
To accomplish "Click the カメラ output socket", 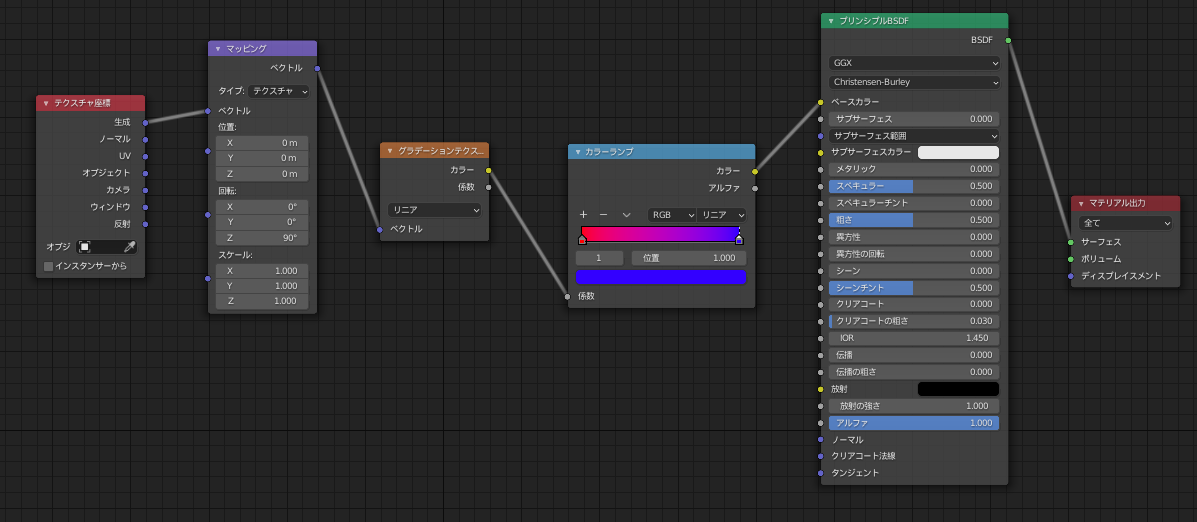I will (145, 189).
